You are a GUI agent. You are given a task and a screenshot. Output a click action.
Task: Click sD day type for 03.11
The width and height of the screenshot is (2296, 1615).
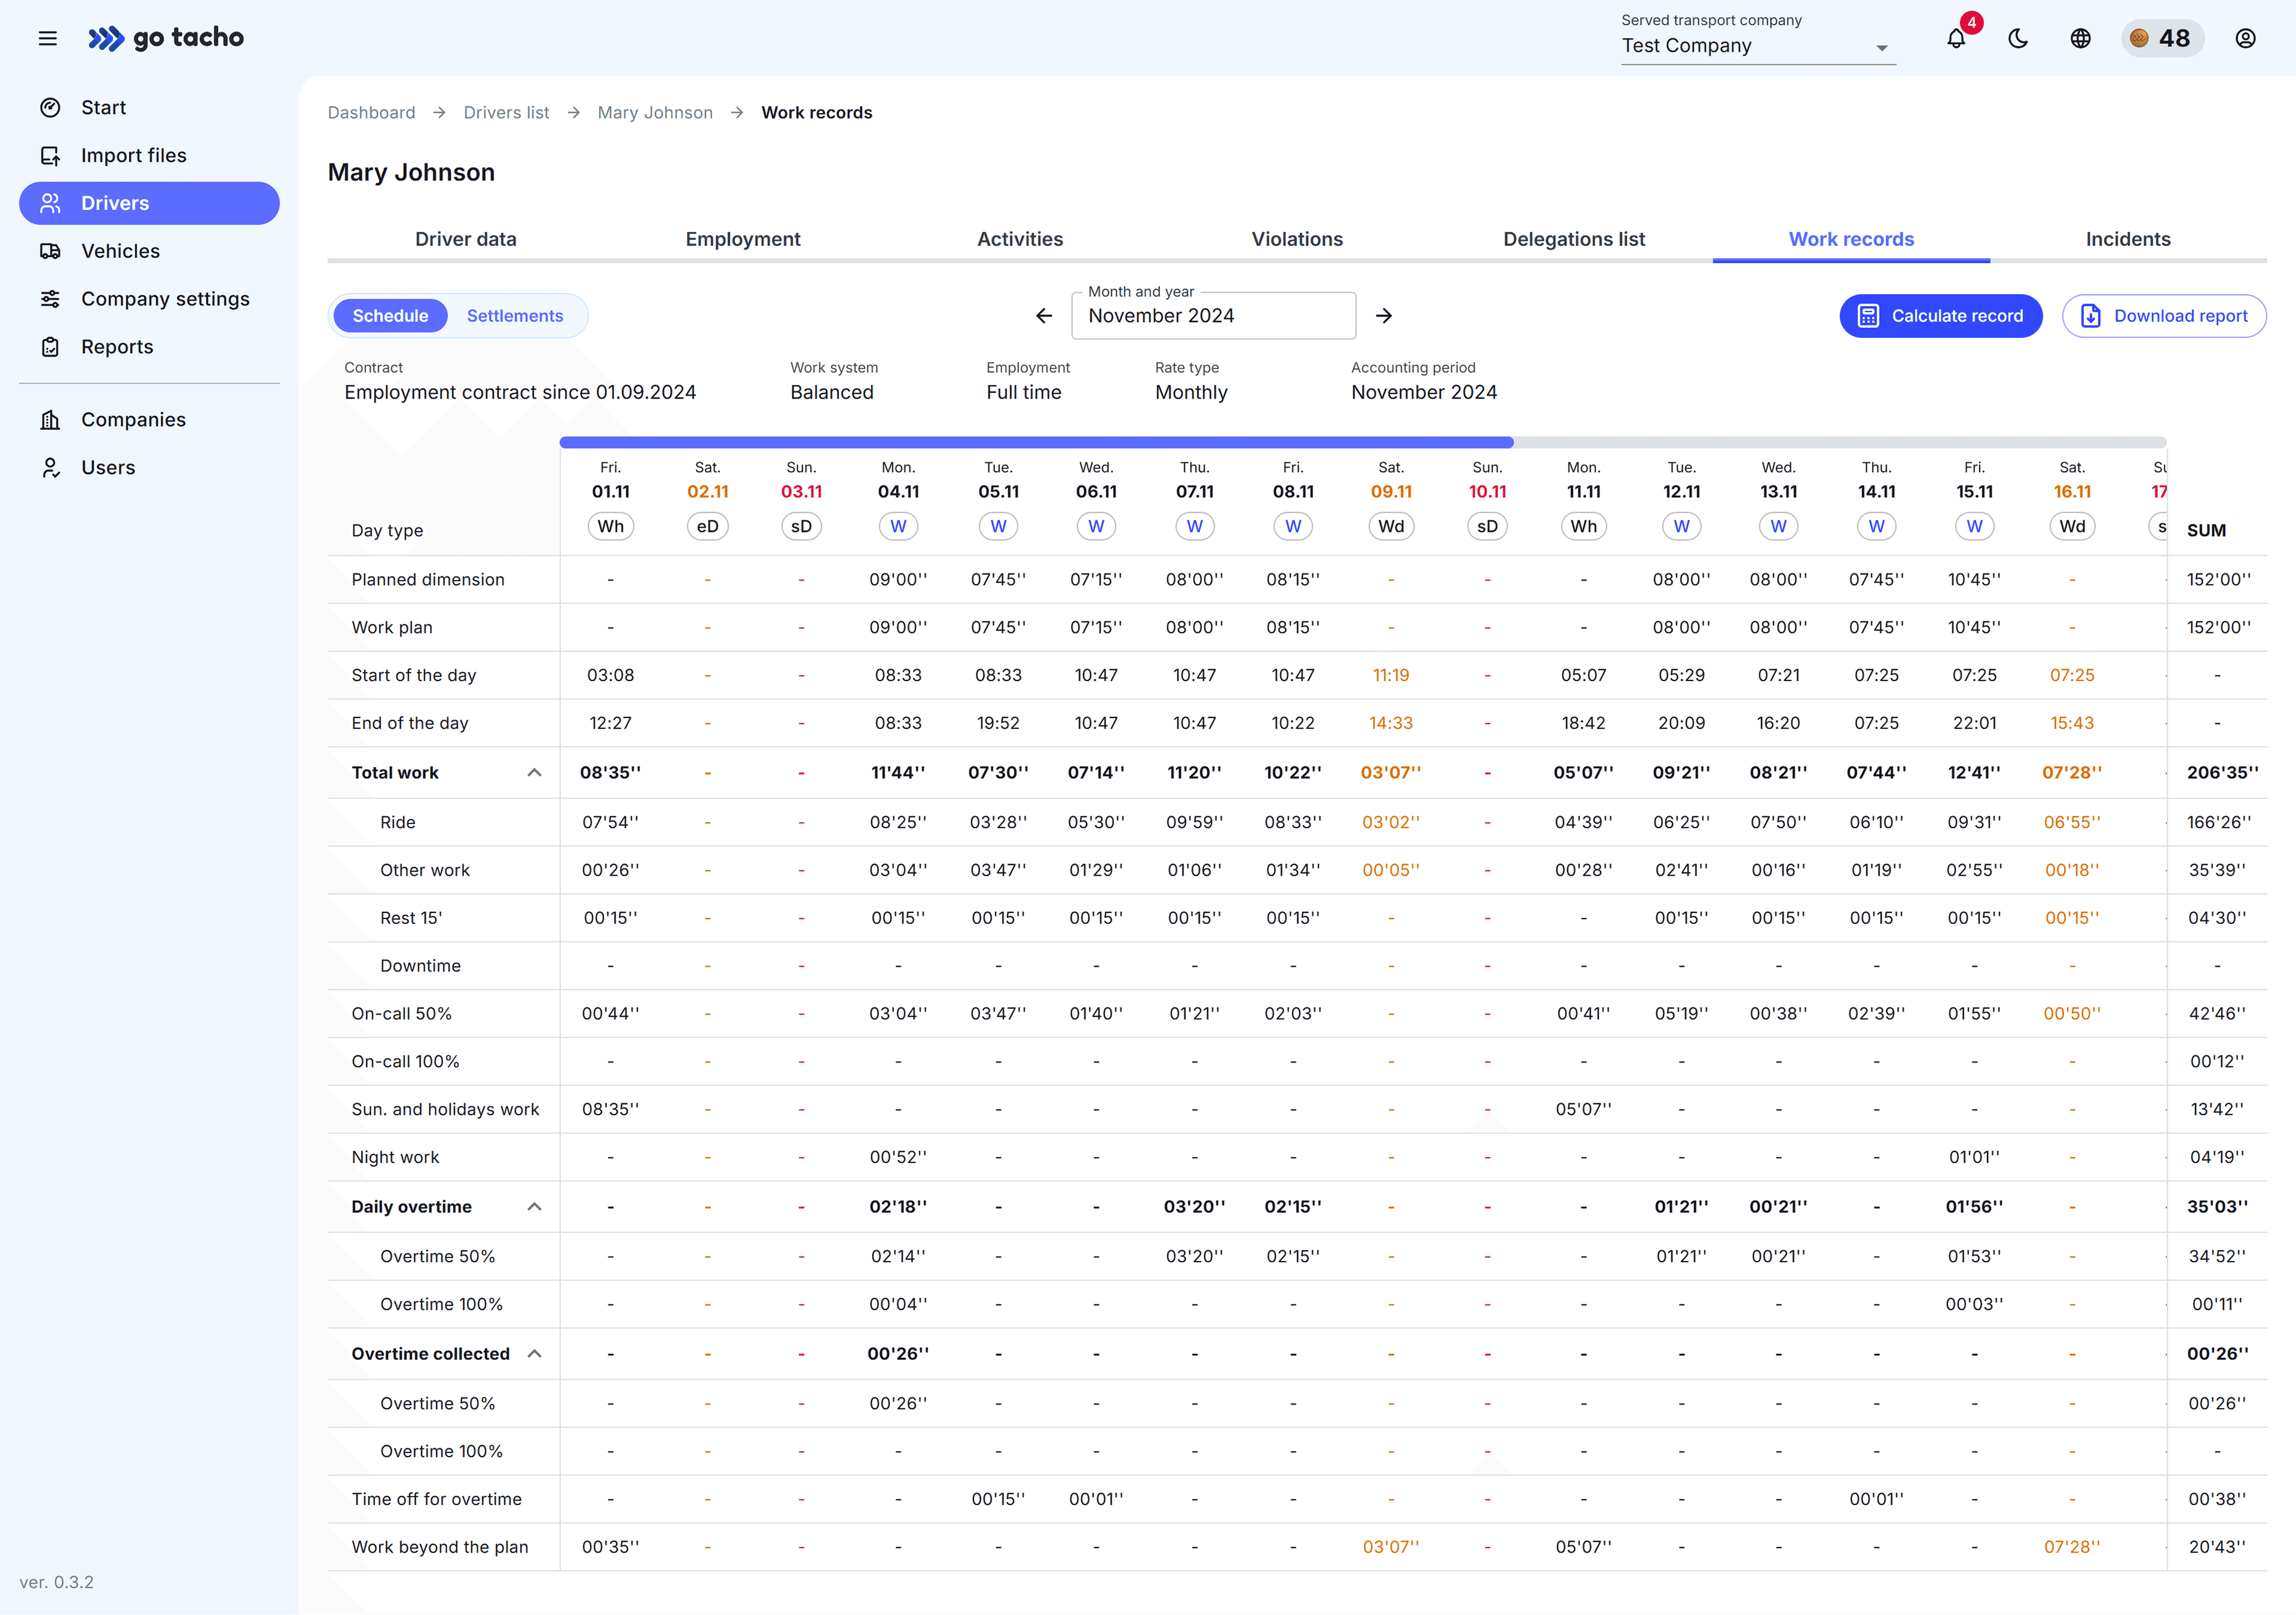[x=801, y=527]
